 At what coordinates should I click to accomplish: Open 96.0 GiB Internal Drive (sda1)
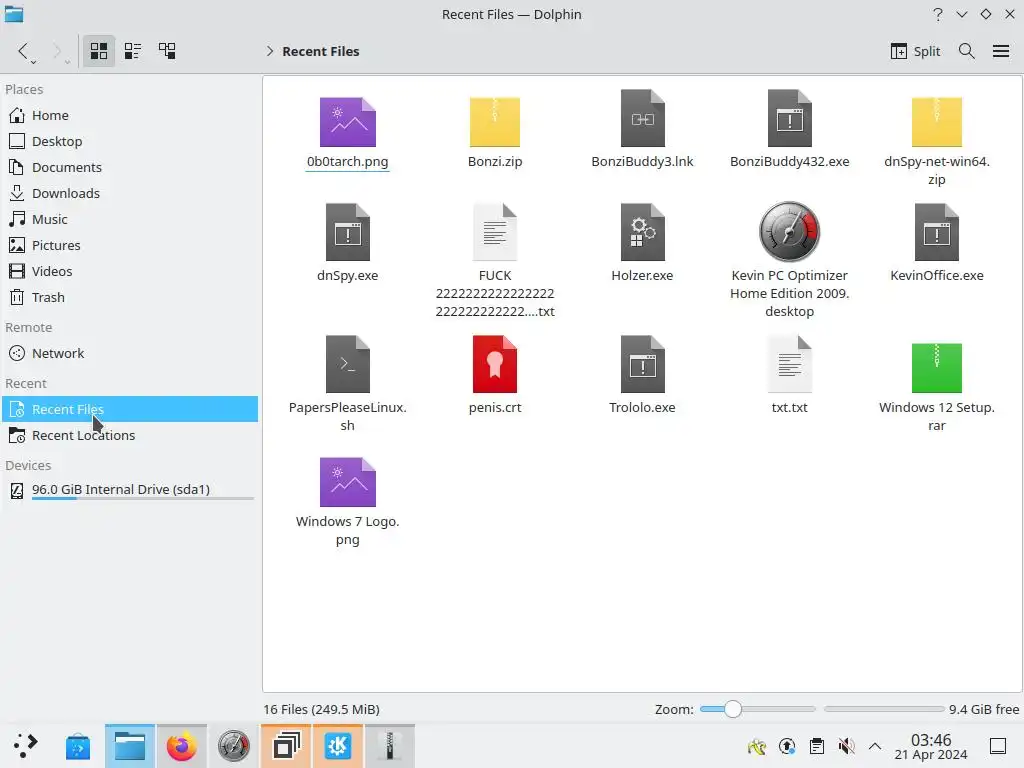[x=130, y=490]
